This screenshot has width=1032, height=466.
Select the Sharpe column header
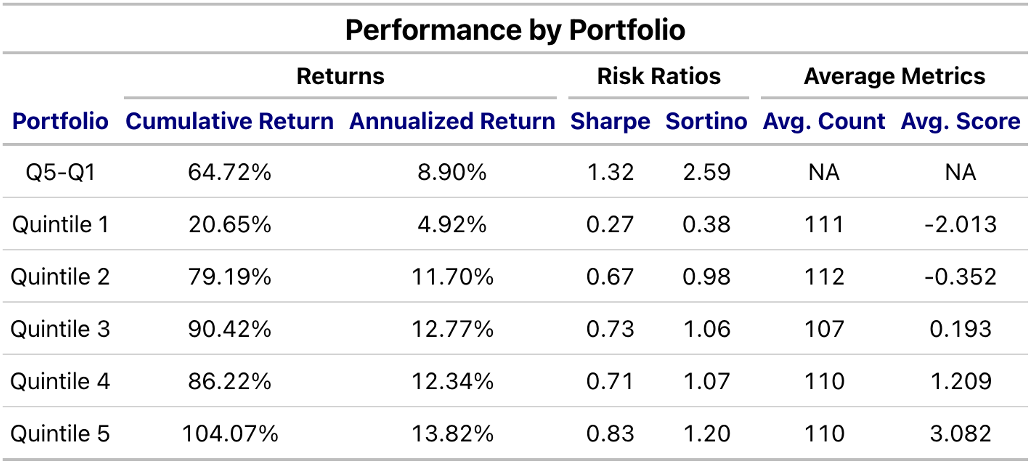click(x=610, y=122)
